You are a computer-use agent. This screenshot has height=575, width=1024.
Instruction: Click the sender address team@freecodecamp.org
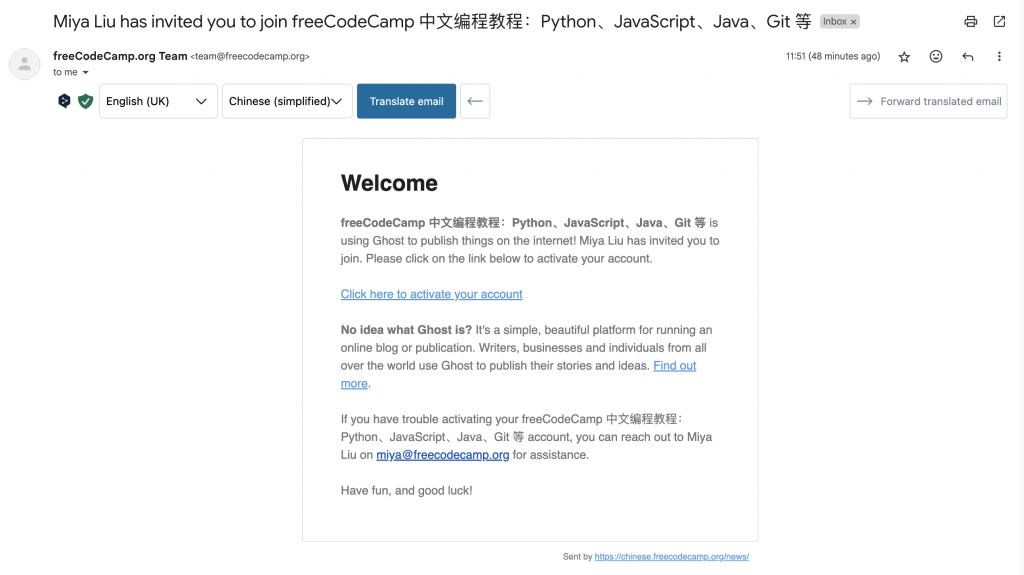(x=250, y=56)
